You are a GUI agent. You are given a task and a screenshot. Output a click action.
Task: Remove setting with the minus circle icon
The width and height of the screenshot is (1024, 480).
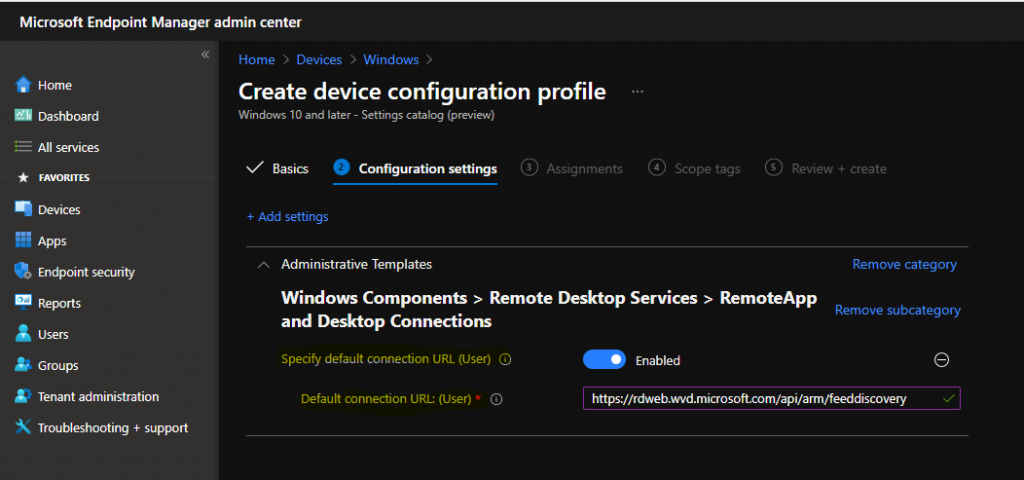[x=941, y=360]
